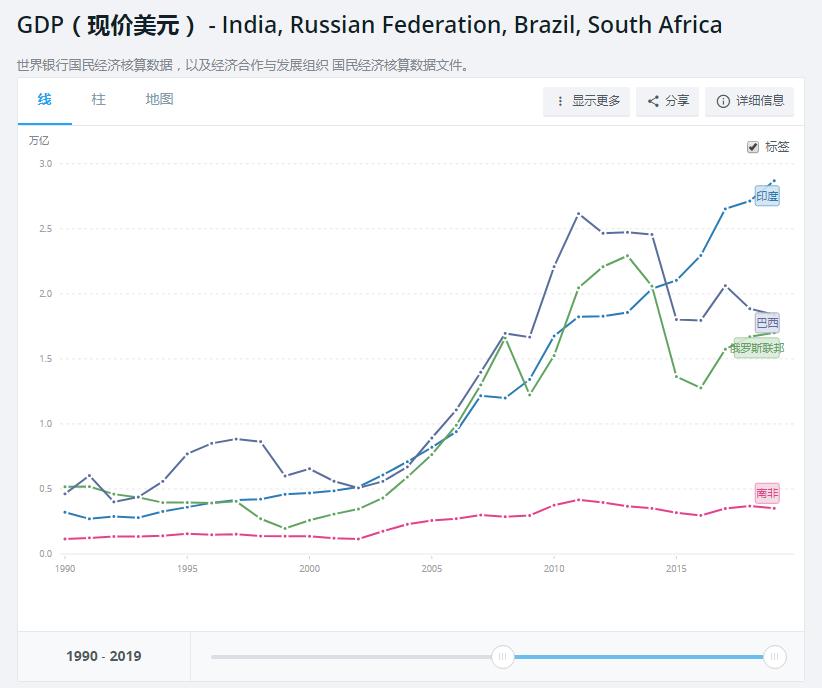This screenshot has height=688, width=822.
Task: Click the info icon beside 详细信息
Action: pos(723,101)
